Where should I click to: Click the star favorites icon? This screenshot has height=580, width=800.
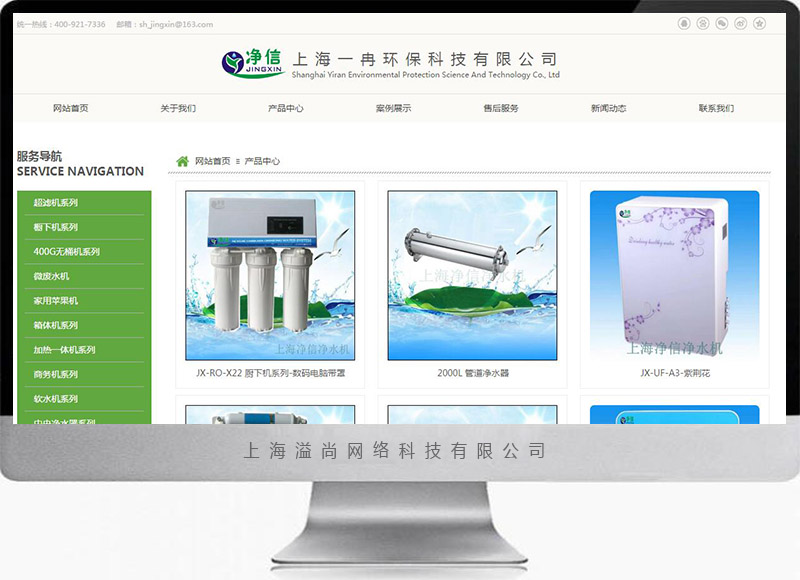(760, 23)
